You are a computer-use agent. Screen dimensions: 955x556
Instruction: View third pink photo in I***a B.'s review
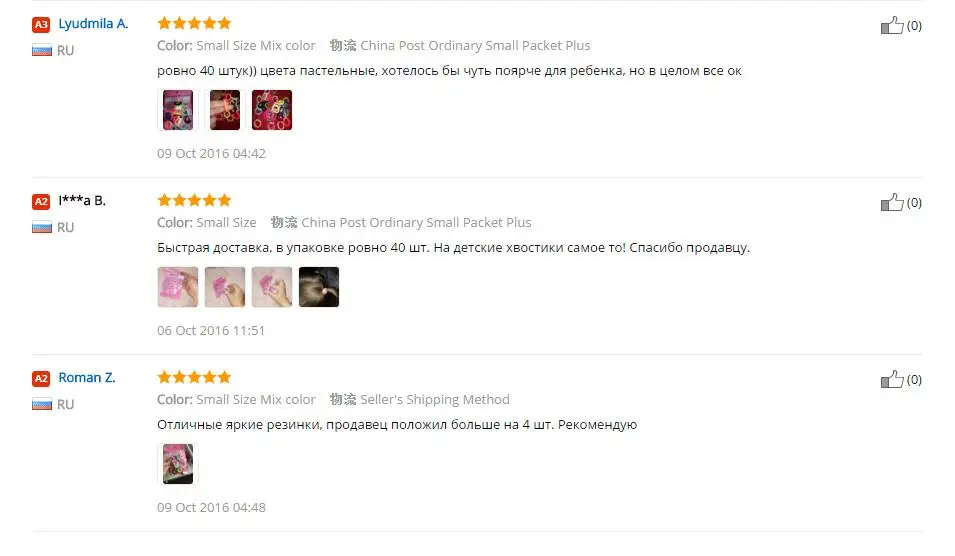pos(272,287)
